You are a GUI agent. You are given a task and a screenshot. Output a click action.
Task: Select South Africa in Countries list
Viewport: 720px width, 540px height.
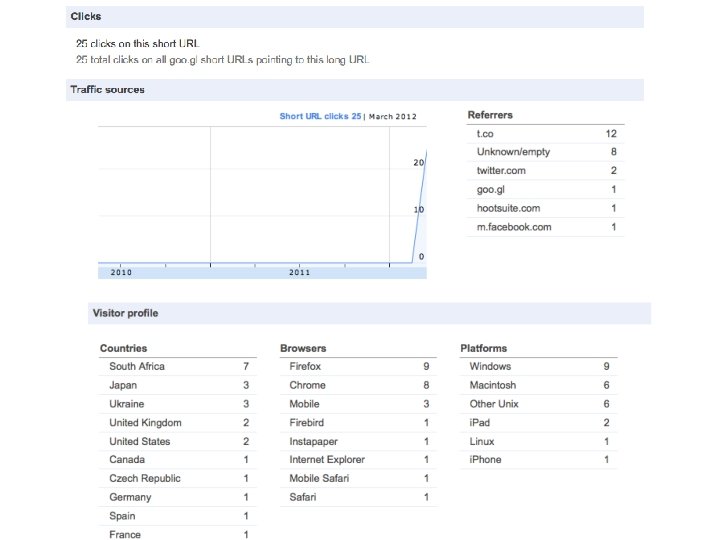(137, 367)
